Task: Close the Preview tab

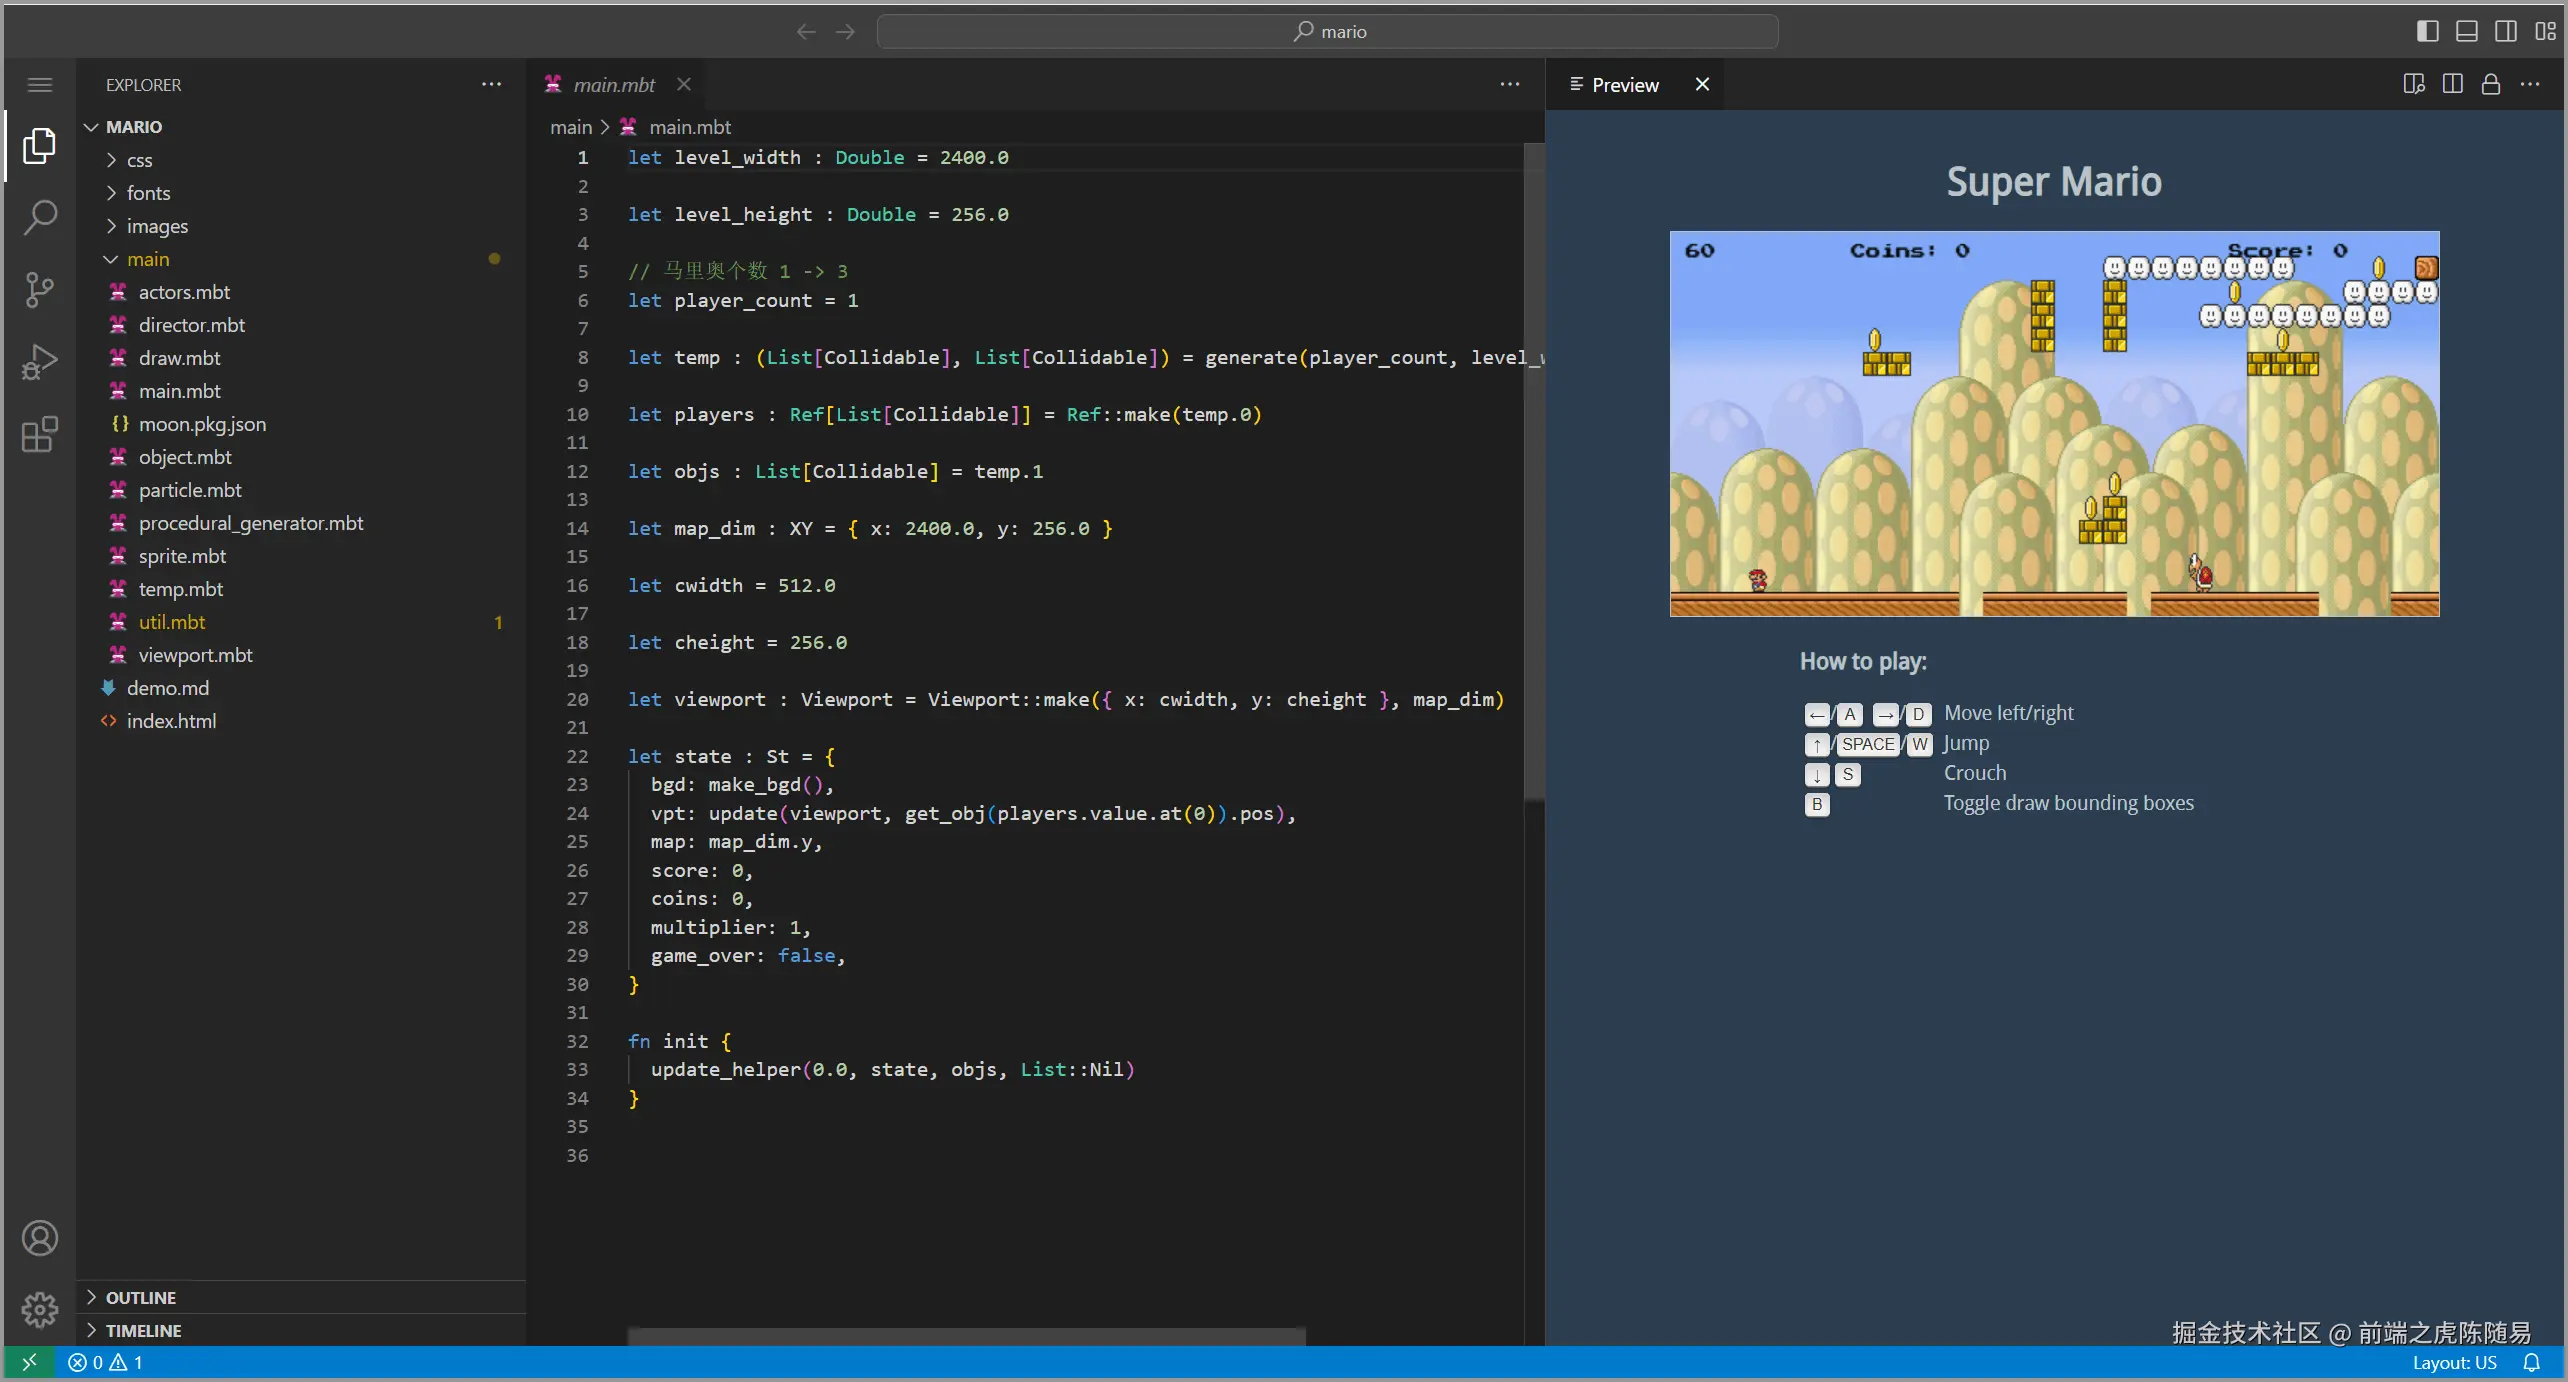Action: coord(1702,85)
